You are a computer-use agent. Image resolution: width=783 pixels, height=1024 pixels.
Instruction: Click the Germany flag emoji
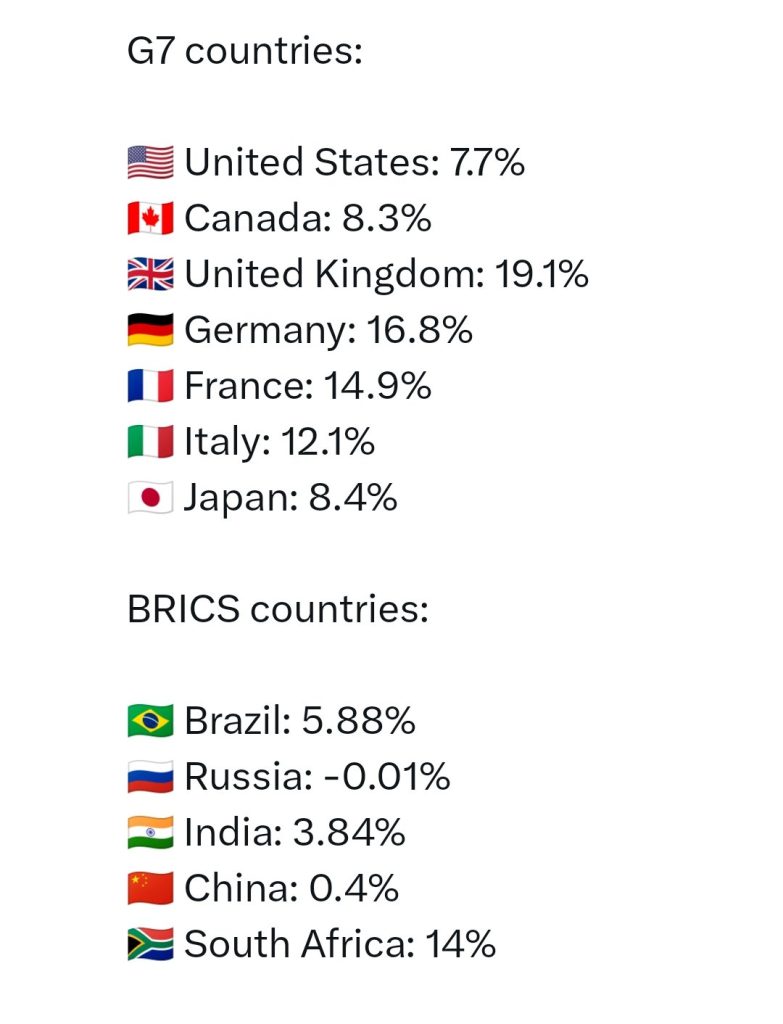pyautogui.click(x=150, y=330)
